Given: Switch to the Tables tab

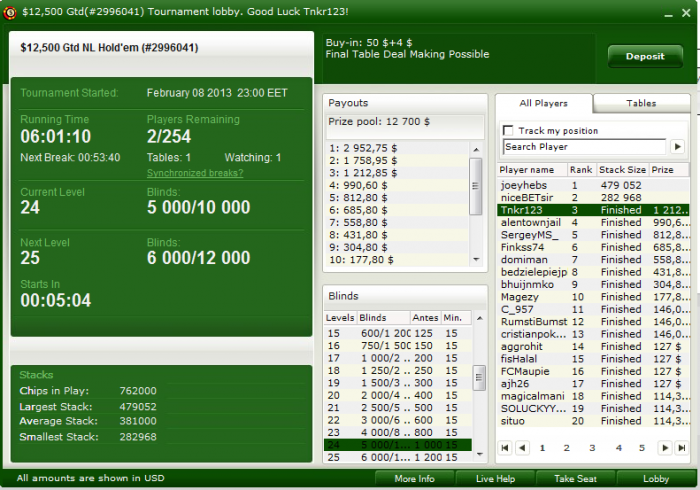Looking at the screenshot, I should [x=641, y=103].
